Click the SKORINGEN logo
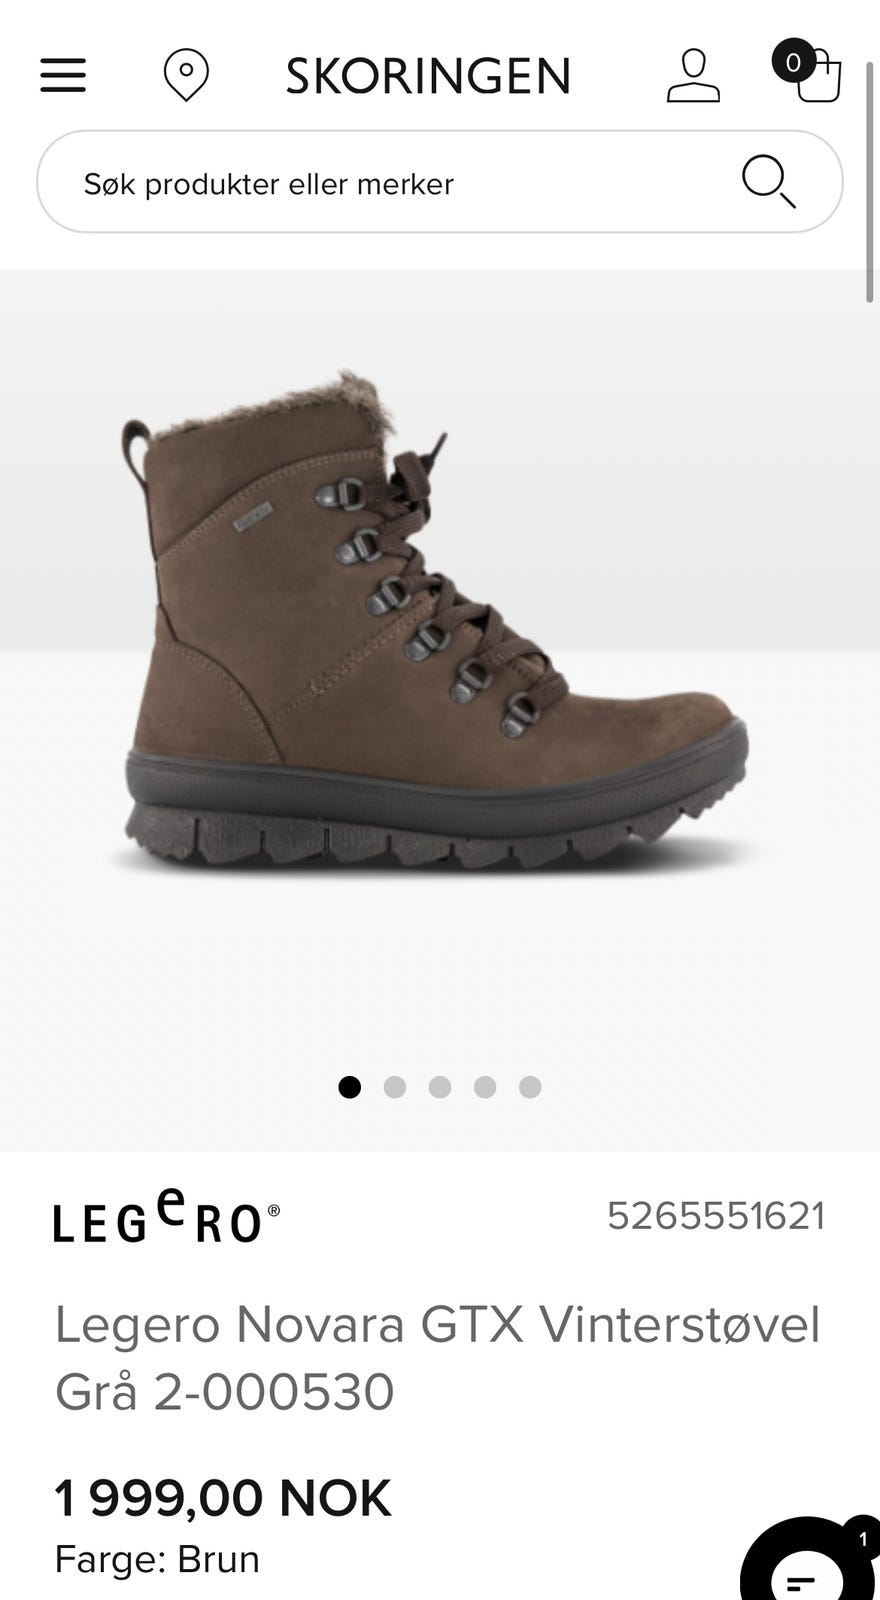Image resolution: width=880 pixels, height=1600 pixels. pyautogui.click(x=428, y=76)
